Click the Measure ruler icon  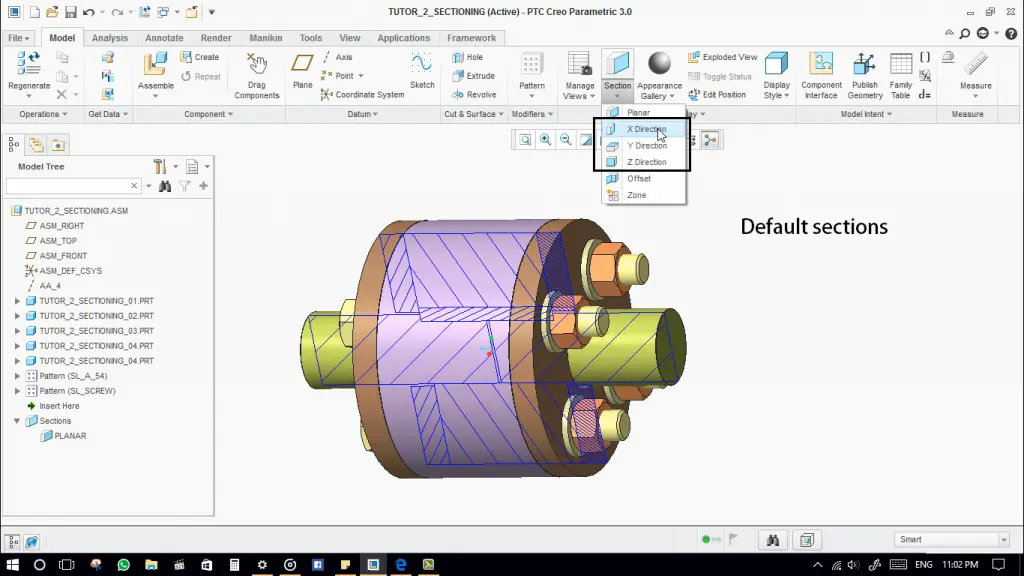click(x=975, y=64)
